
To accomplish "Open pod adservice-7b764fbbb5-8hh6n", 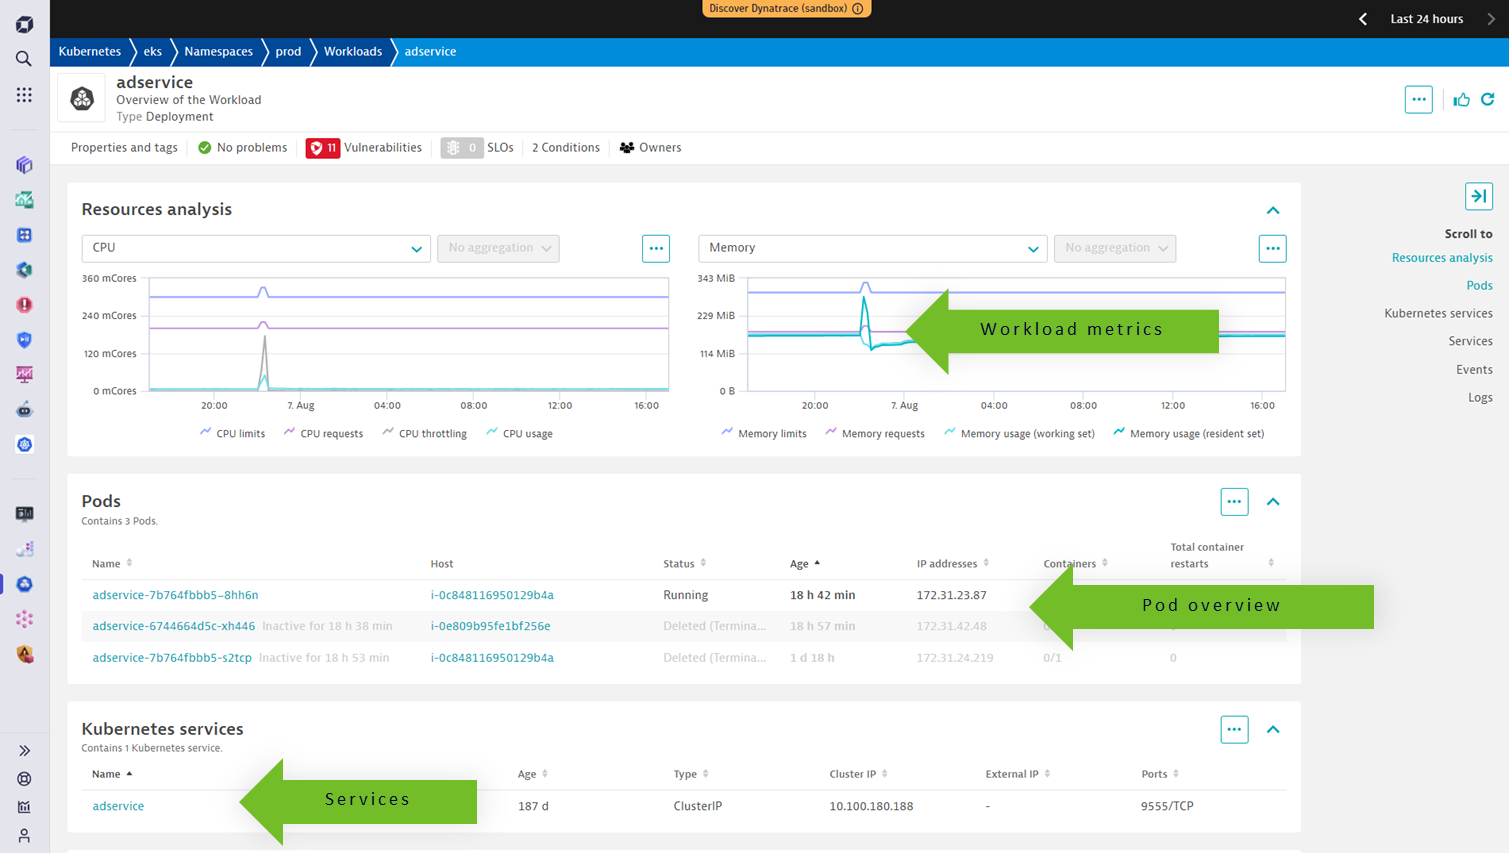I will point(175,595).
